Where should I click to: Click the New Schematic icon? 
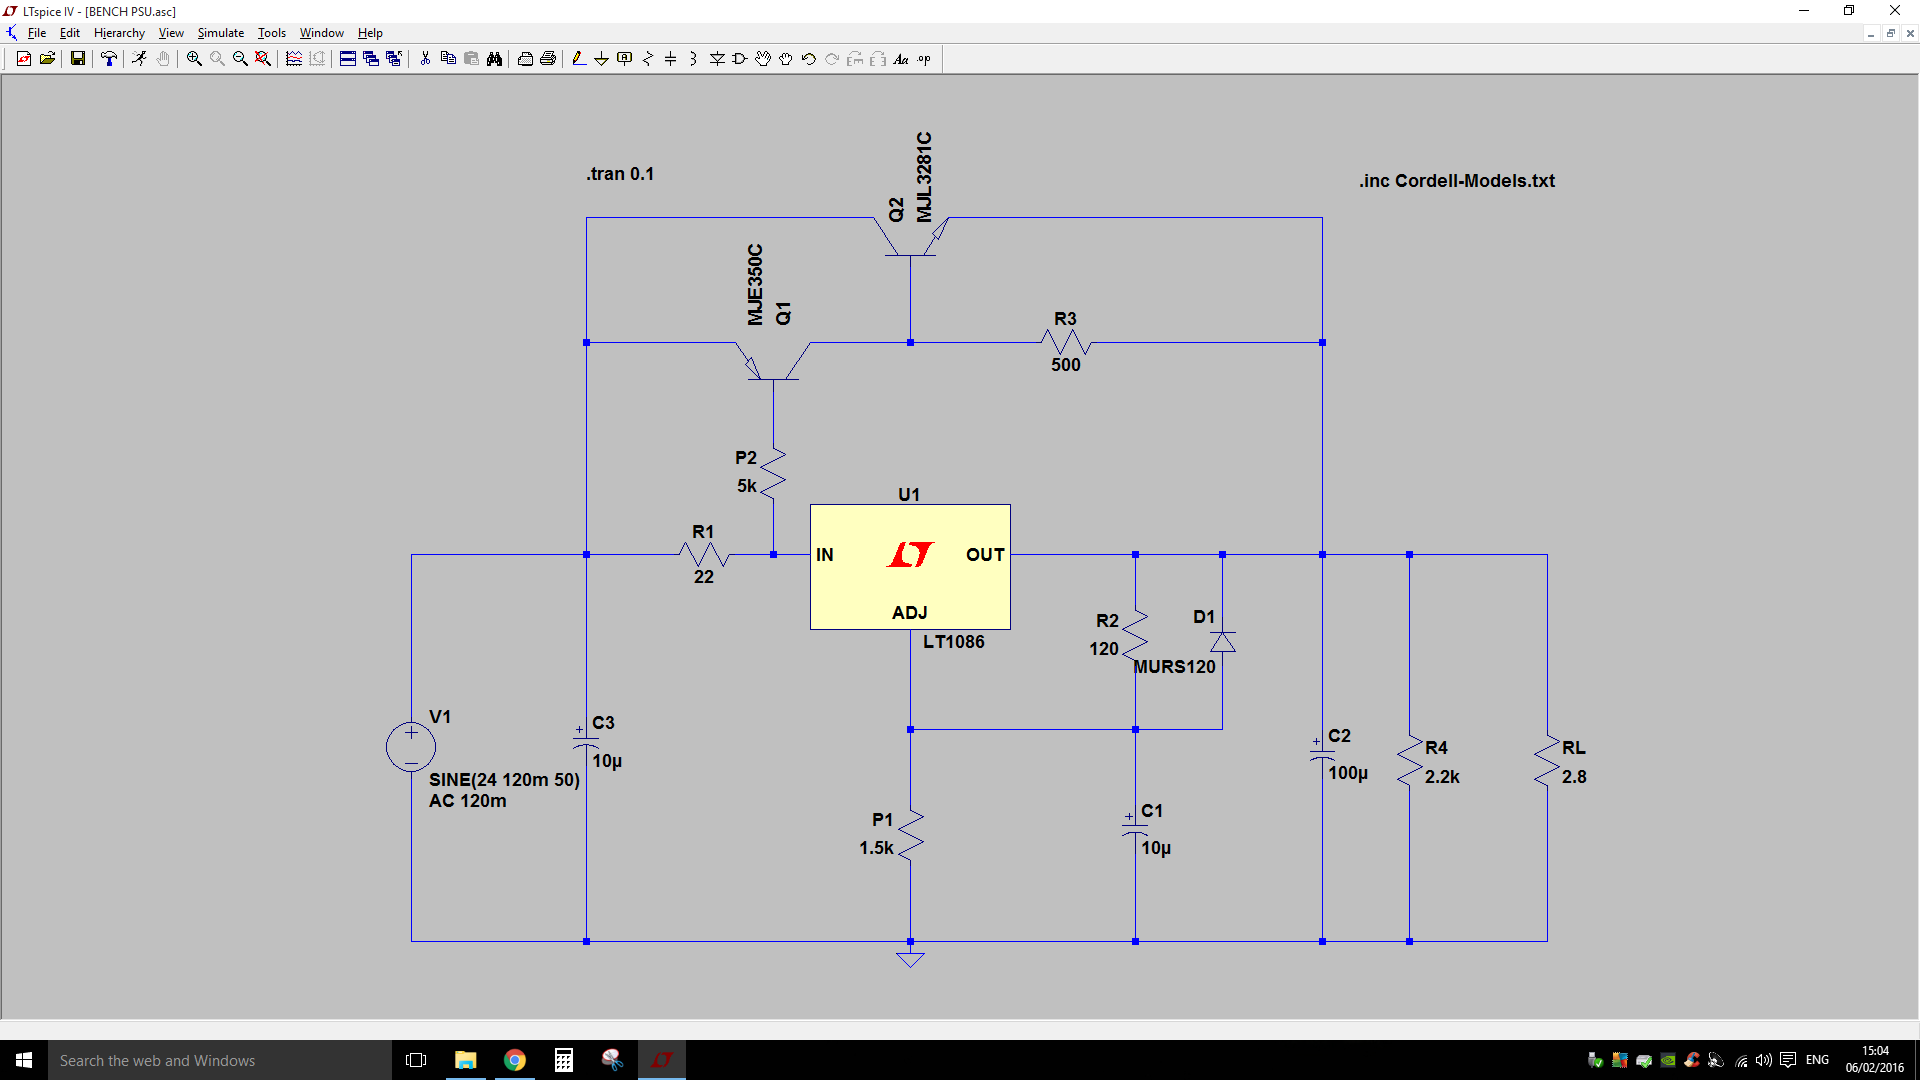pos(24,59)
